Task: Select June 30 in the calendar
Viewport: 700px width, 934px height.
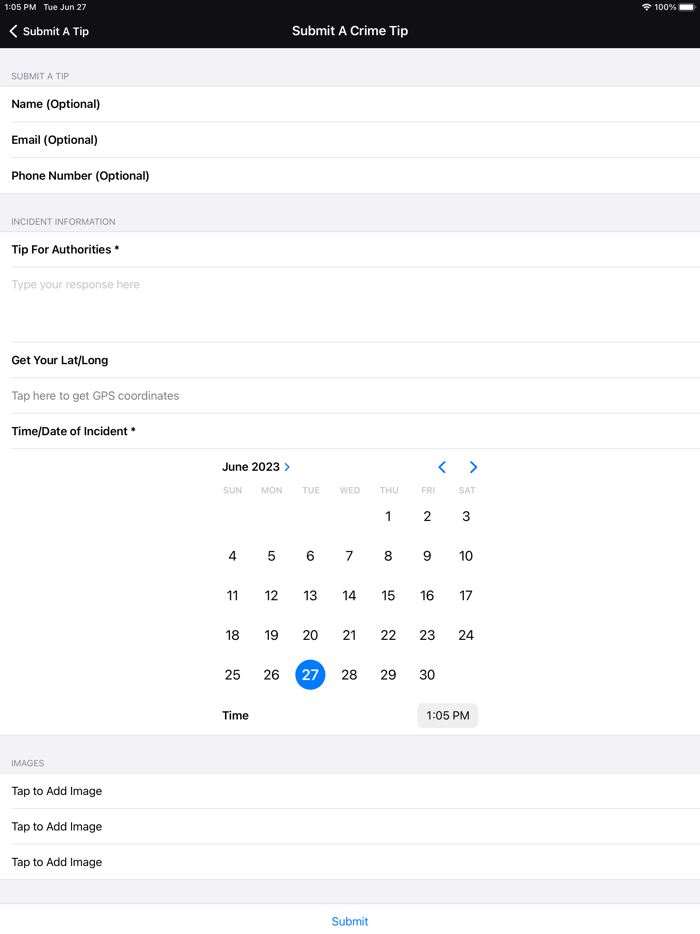Action: (427, 675)
